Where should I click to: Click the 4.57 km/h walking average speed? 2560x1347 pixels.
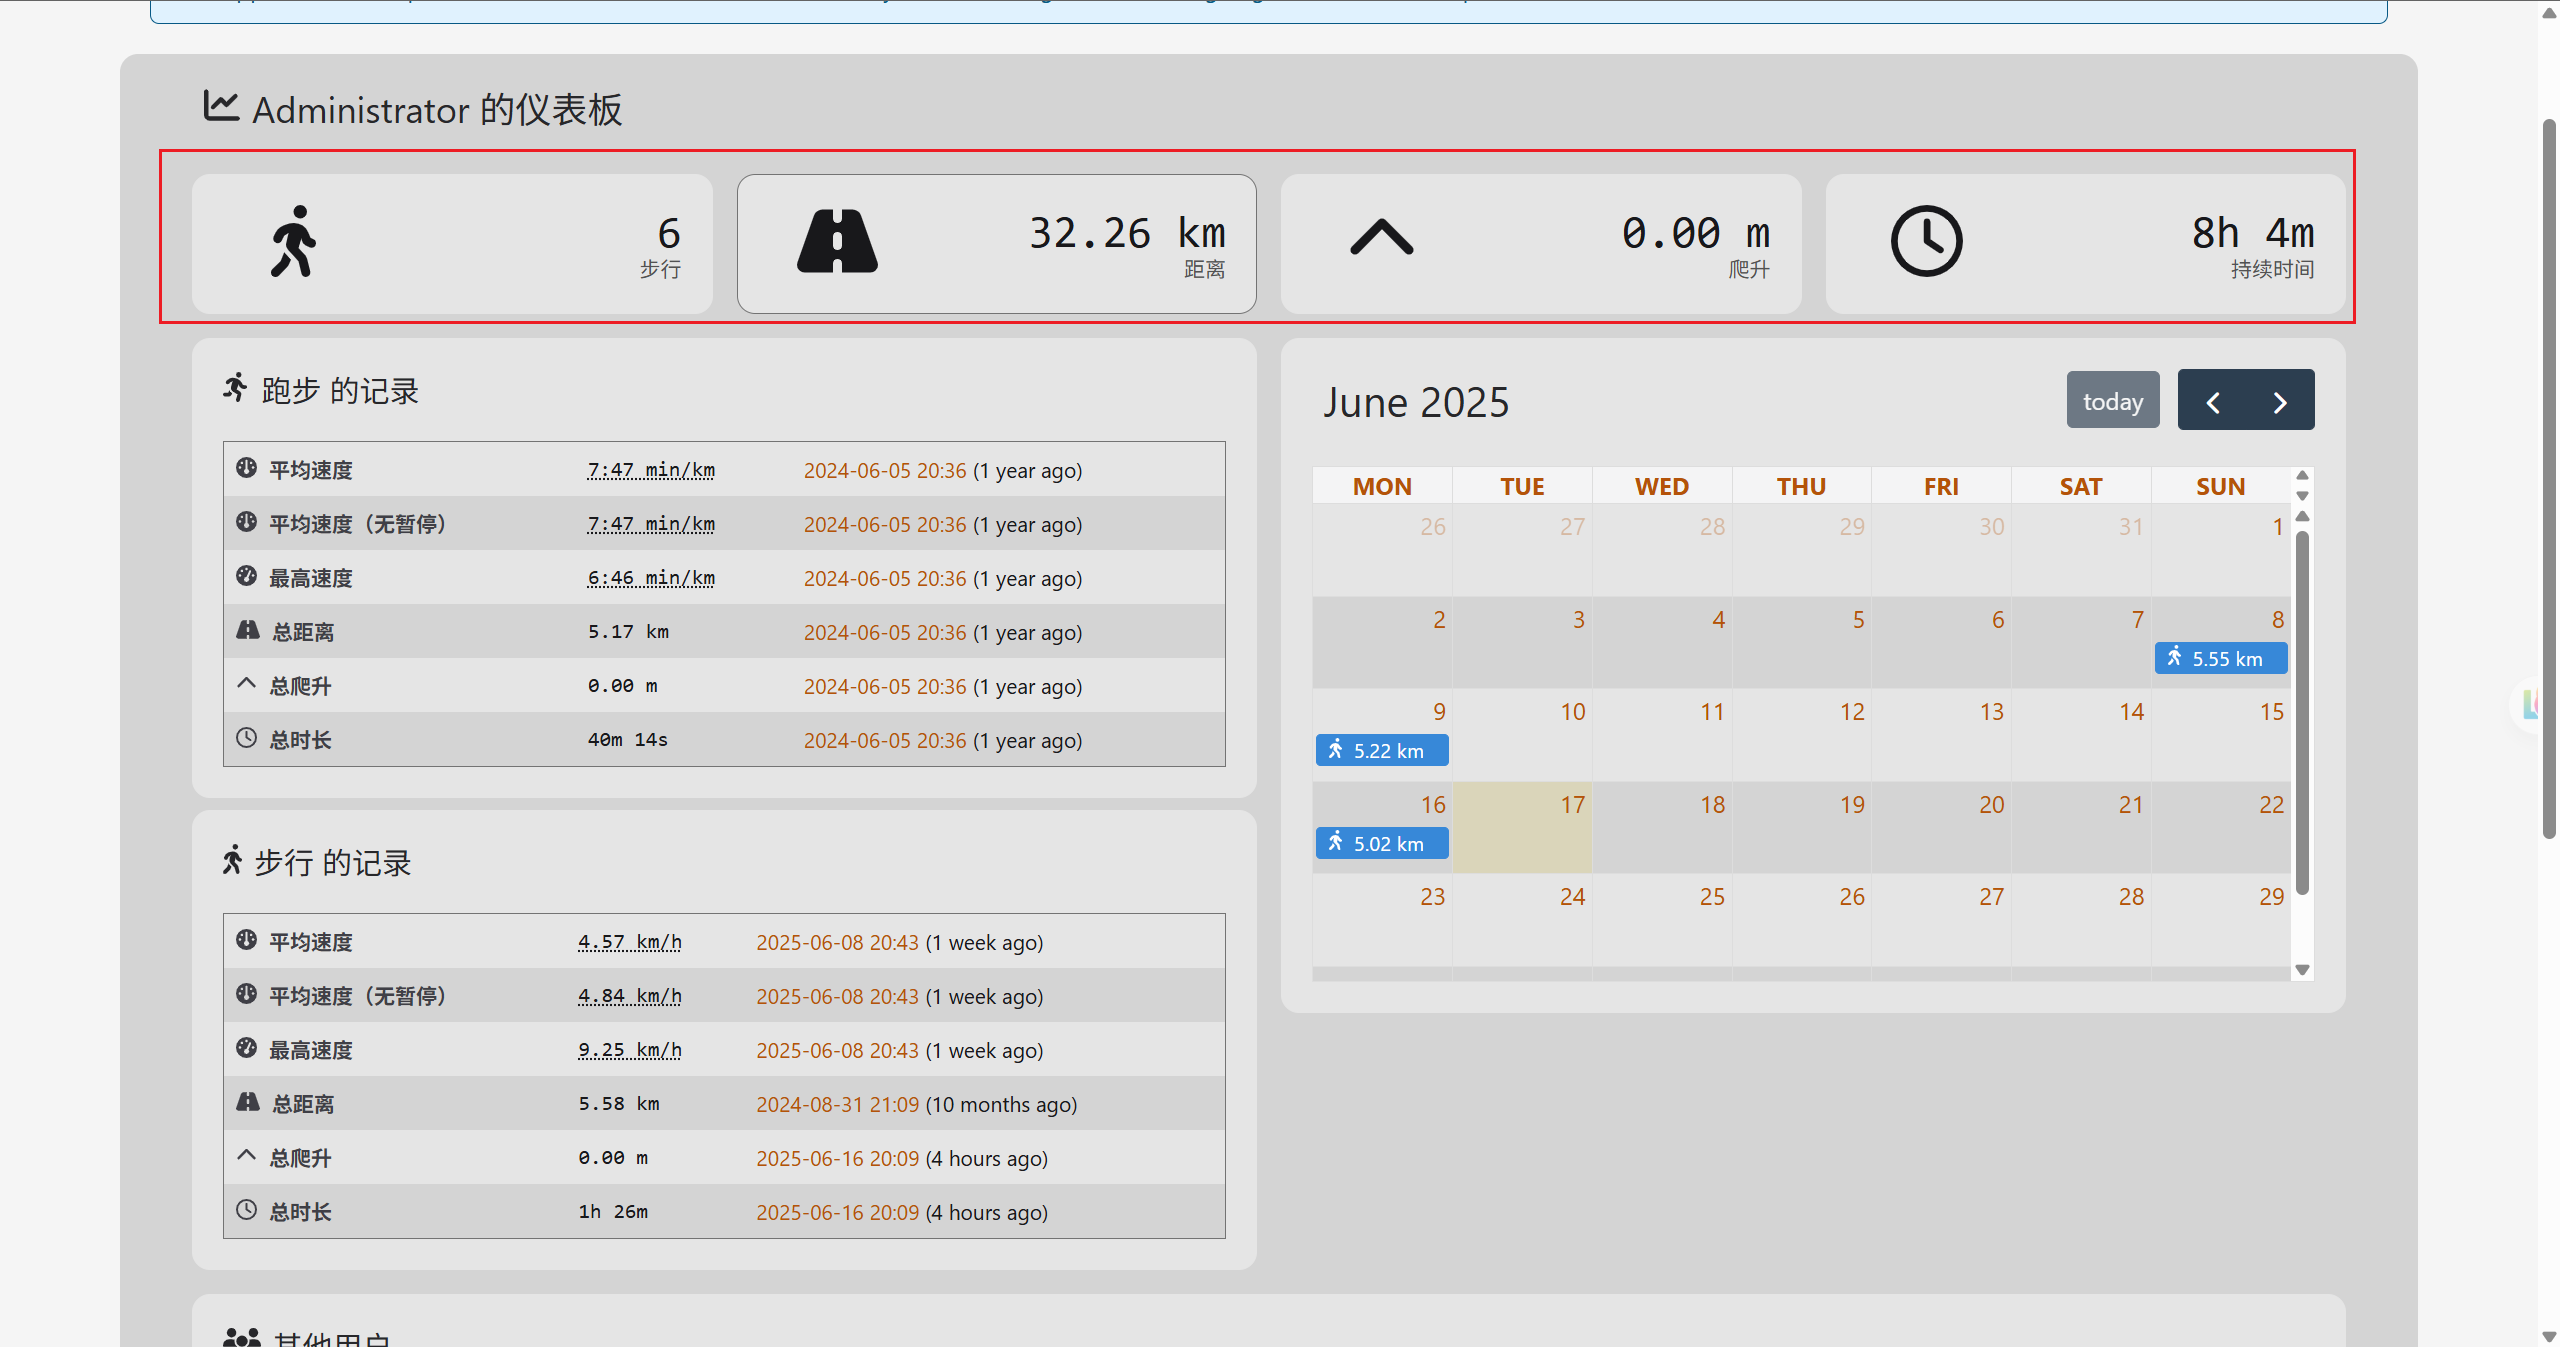[x=630, y=942]
